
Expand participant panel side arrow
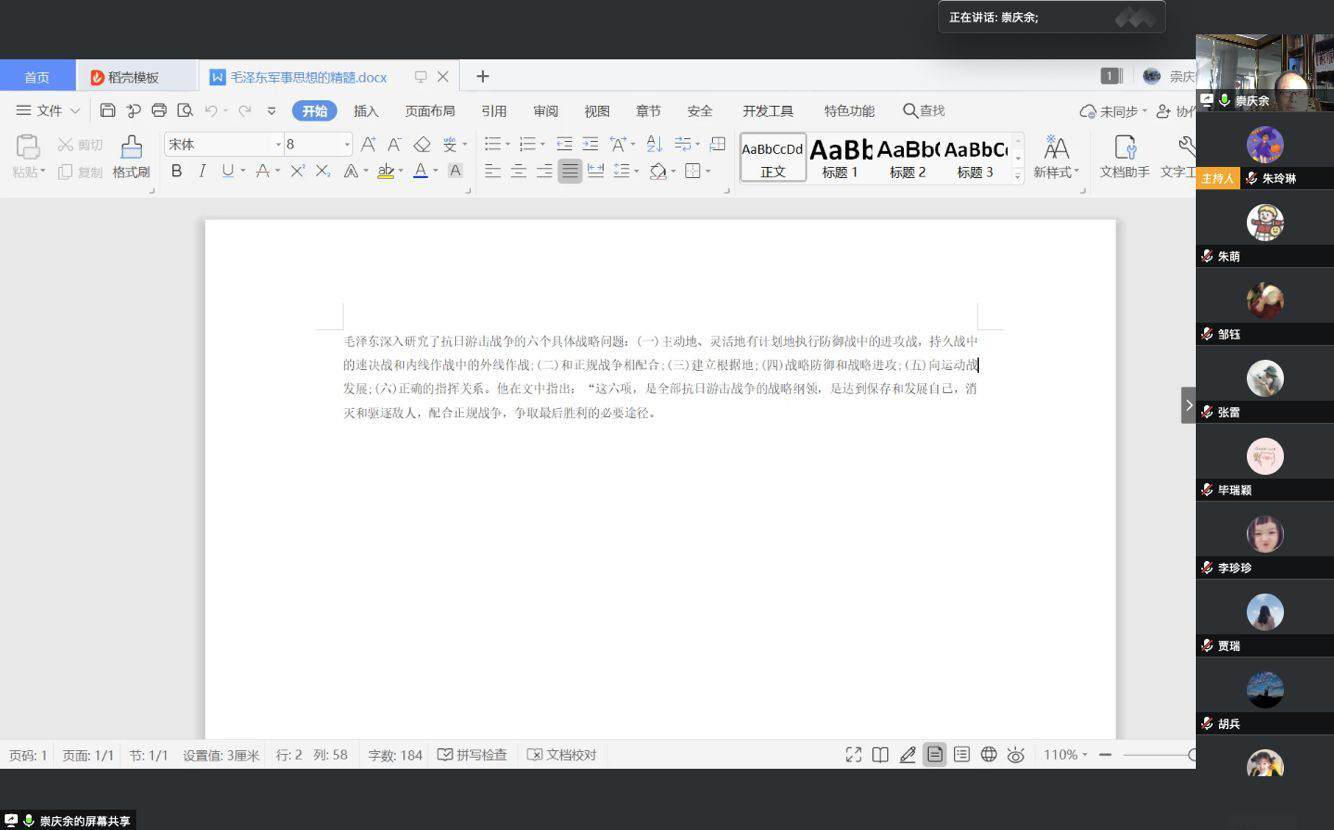[1188, 405]
